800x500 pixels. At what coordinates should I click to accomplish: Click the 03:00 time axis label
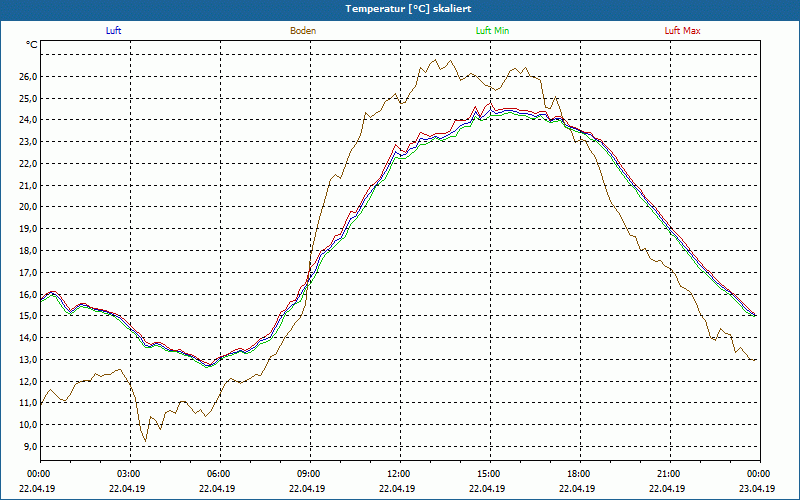point(128,474)
